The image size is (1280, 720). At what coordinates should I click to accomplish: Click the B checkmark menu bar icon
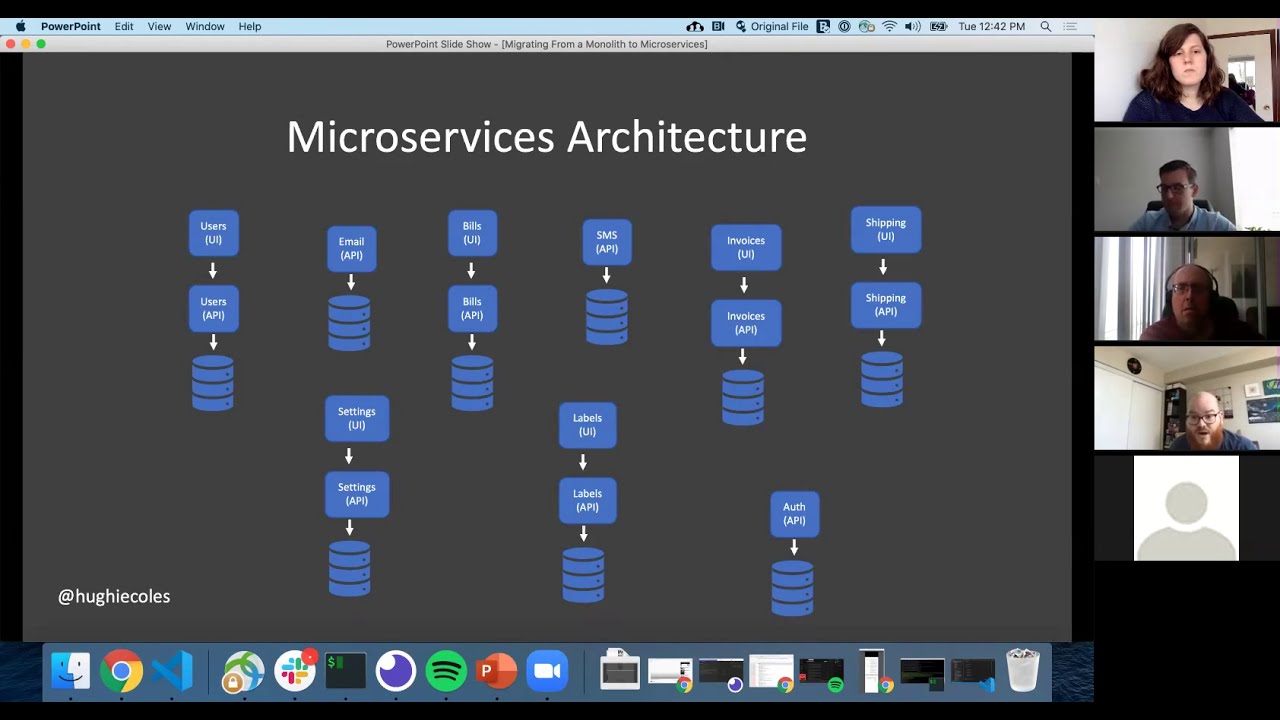click(823, 26)
